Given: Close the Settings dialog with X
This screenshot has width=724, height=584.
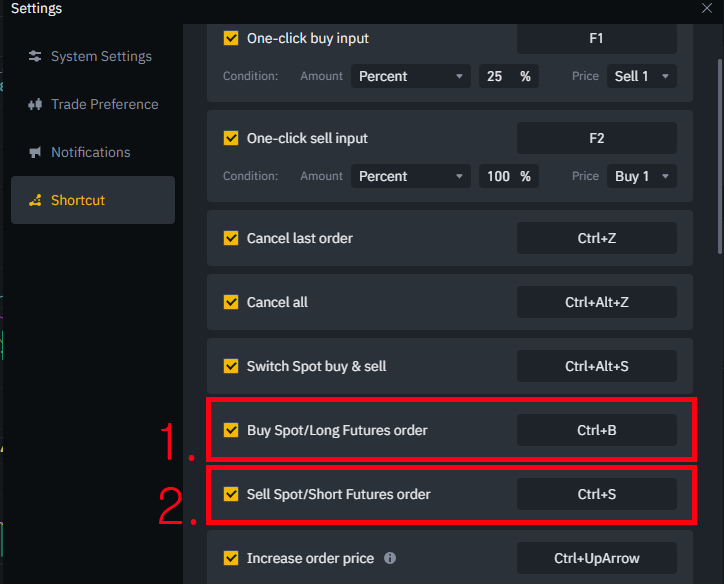Looking at the screenshot, I should click(x=706, y=8).
